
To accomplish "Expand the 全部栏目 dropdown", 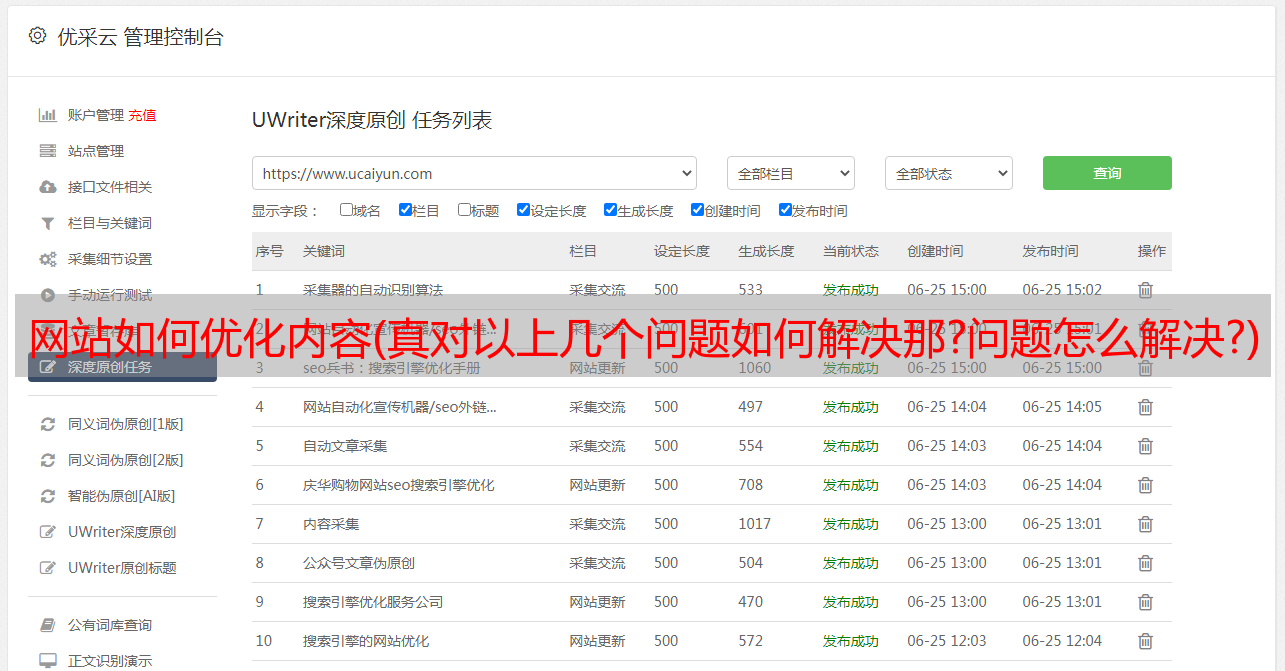I will [x=790, y=173].
